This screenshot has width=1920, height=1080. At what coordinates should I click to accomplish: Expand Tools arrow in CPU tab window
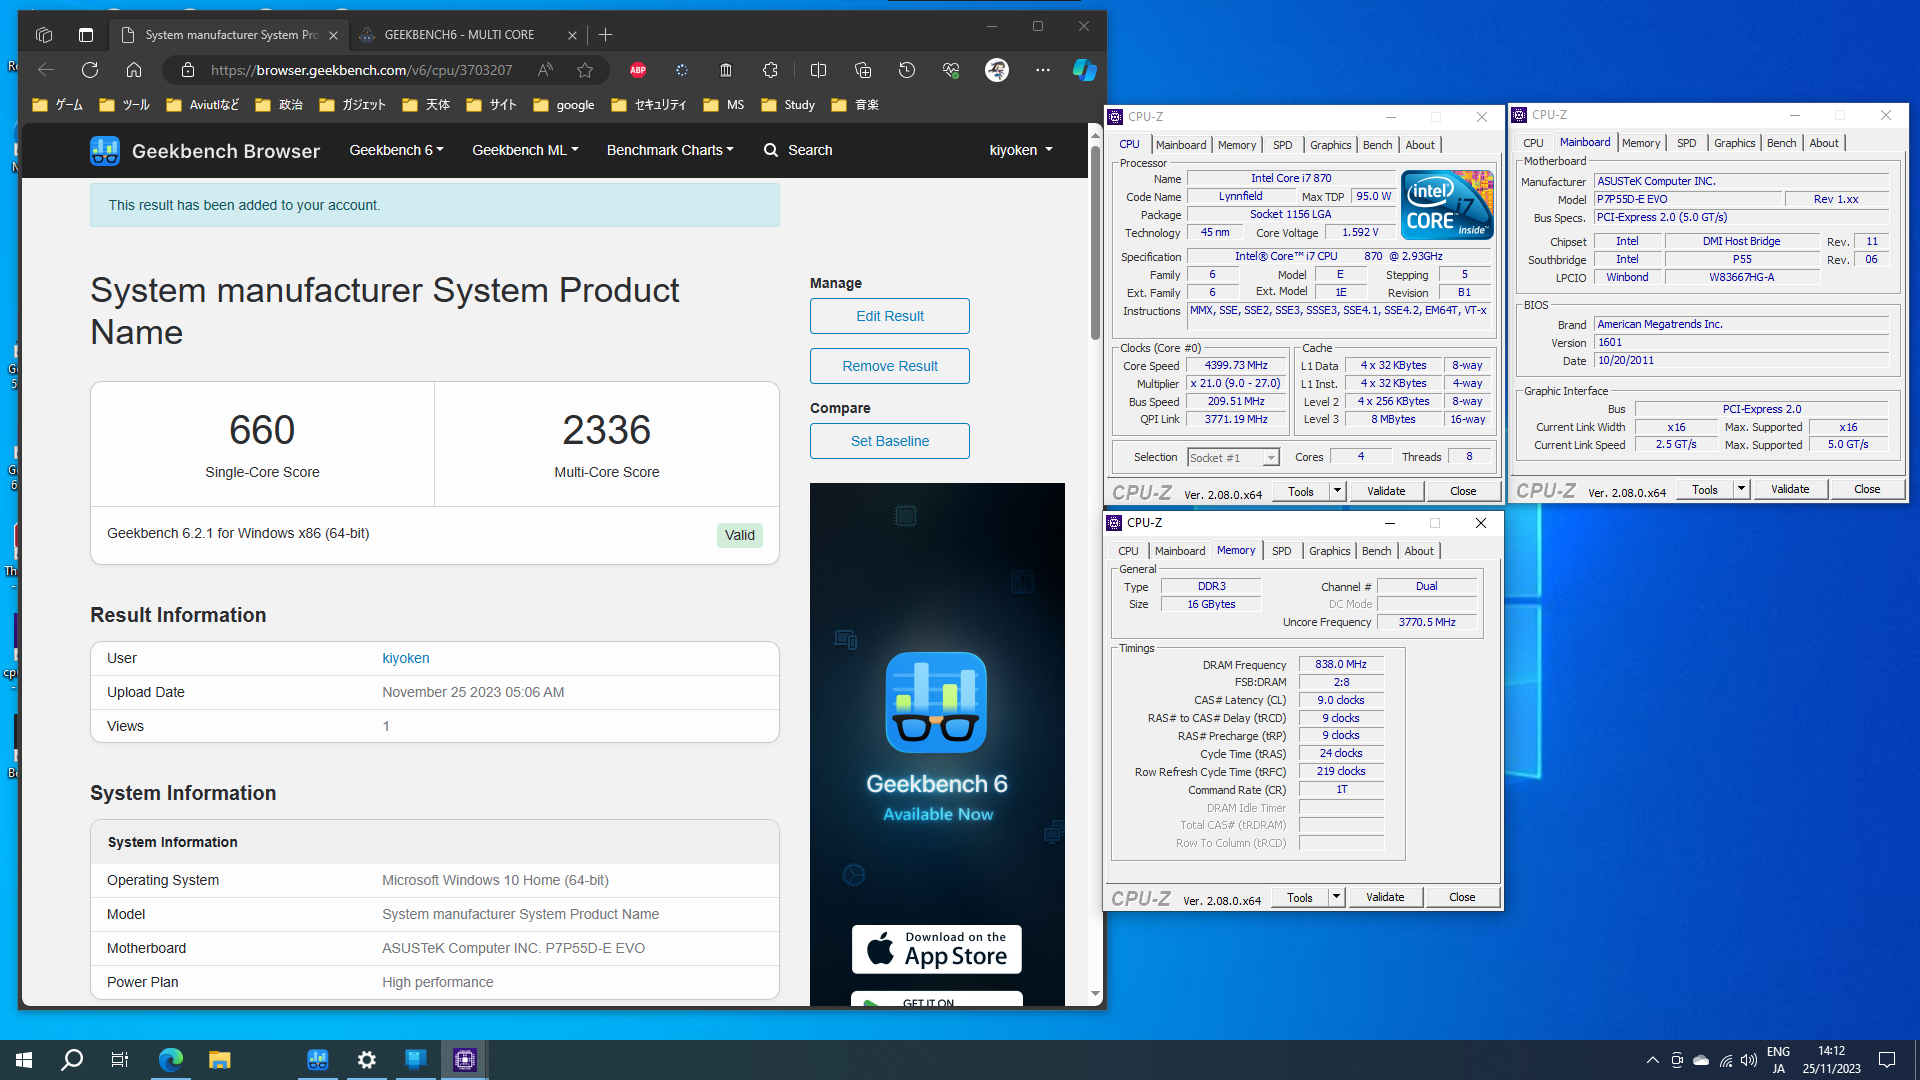pyautogui.click(x=1337, y=491)
